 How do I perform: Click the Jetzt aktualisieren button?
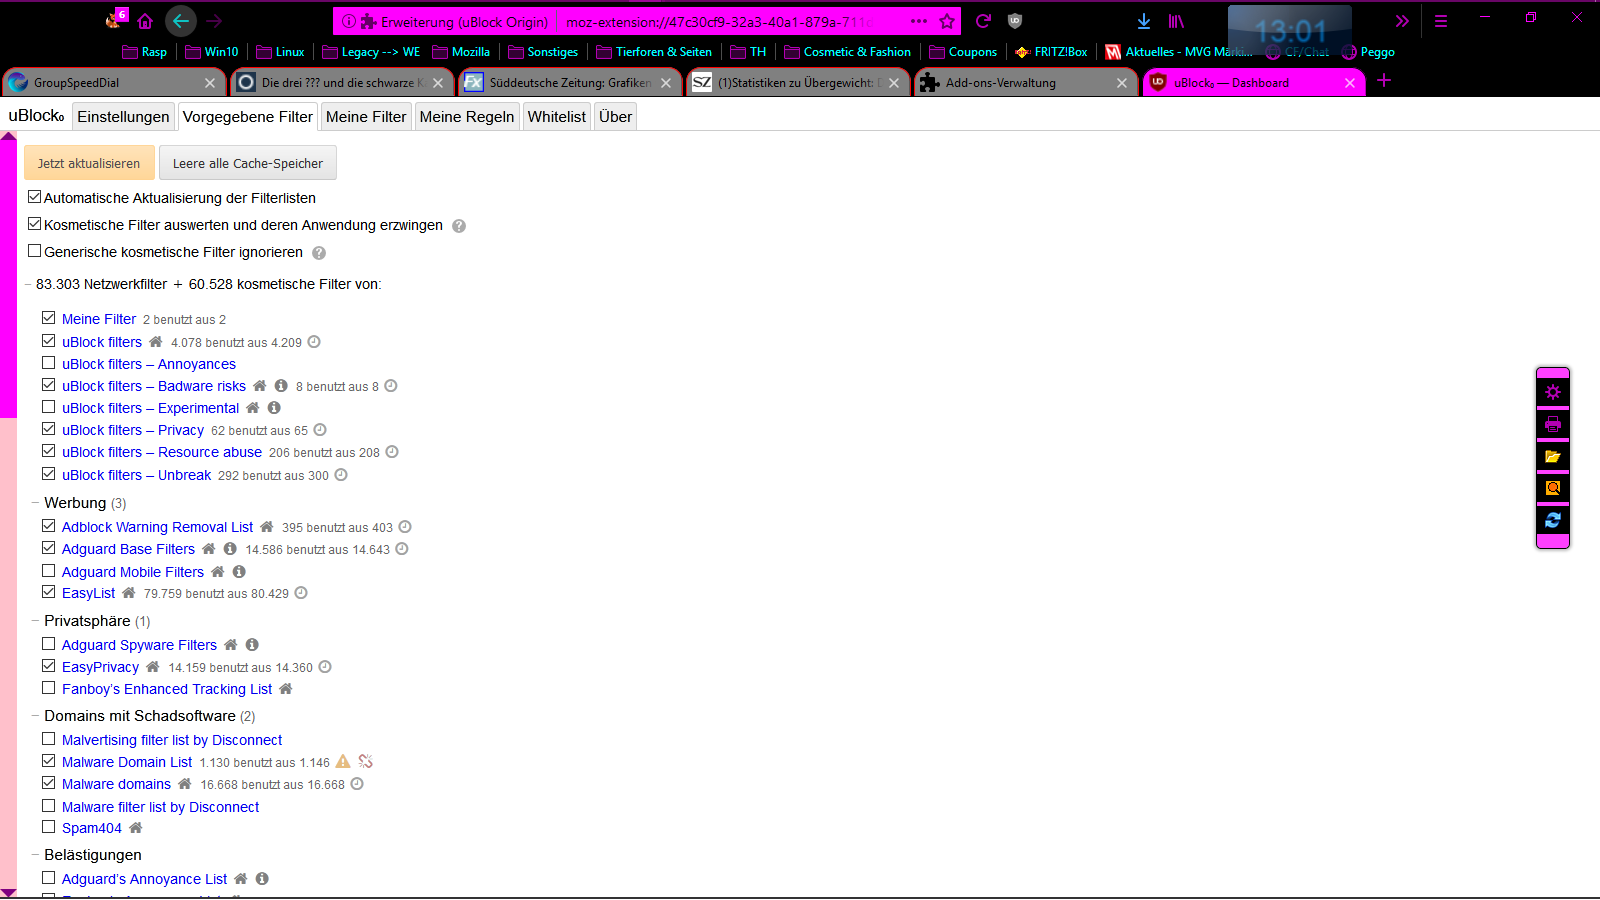[x=89, y=163]
